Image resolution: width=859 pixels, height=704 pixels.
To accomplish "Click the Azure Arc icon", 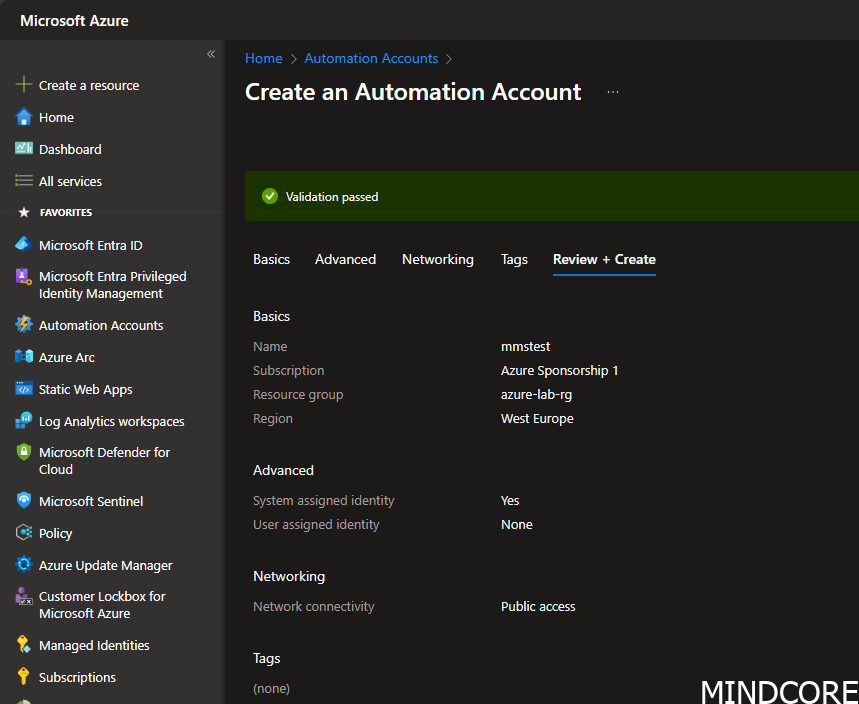I will [x=24, y=357].
